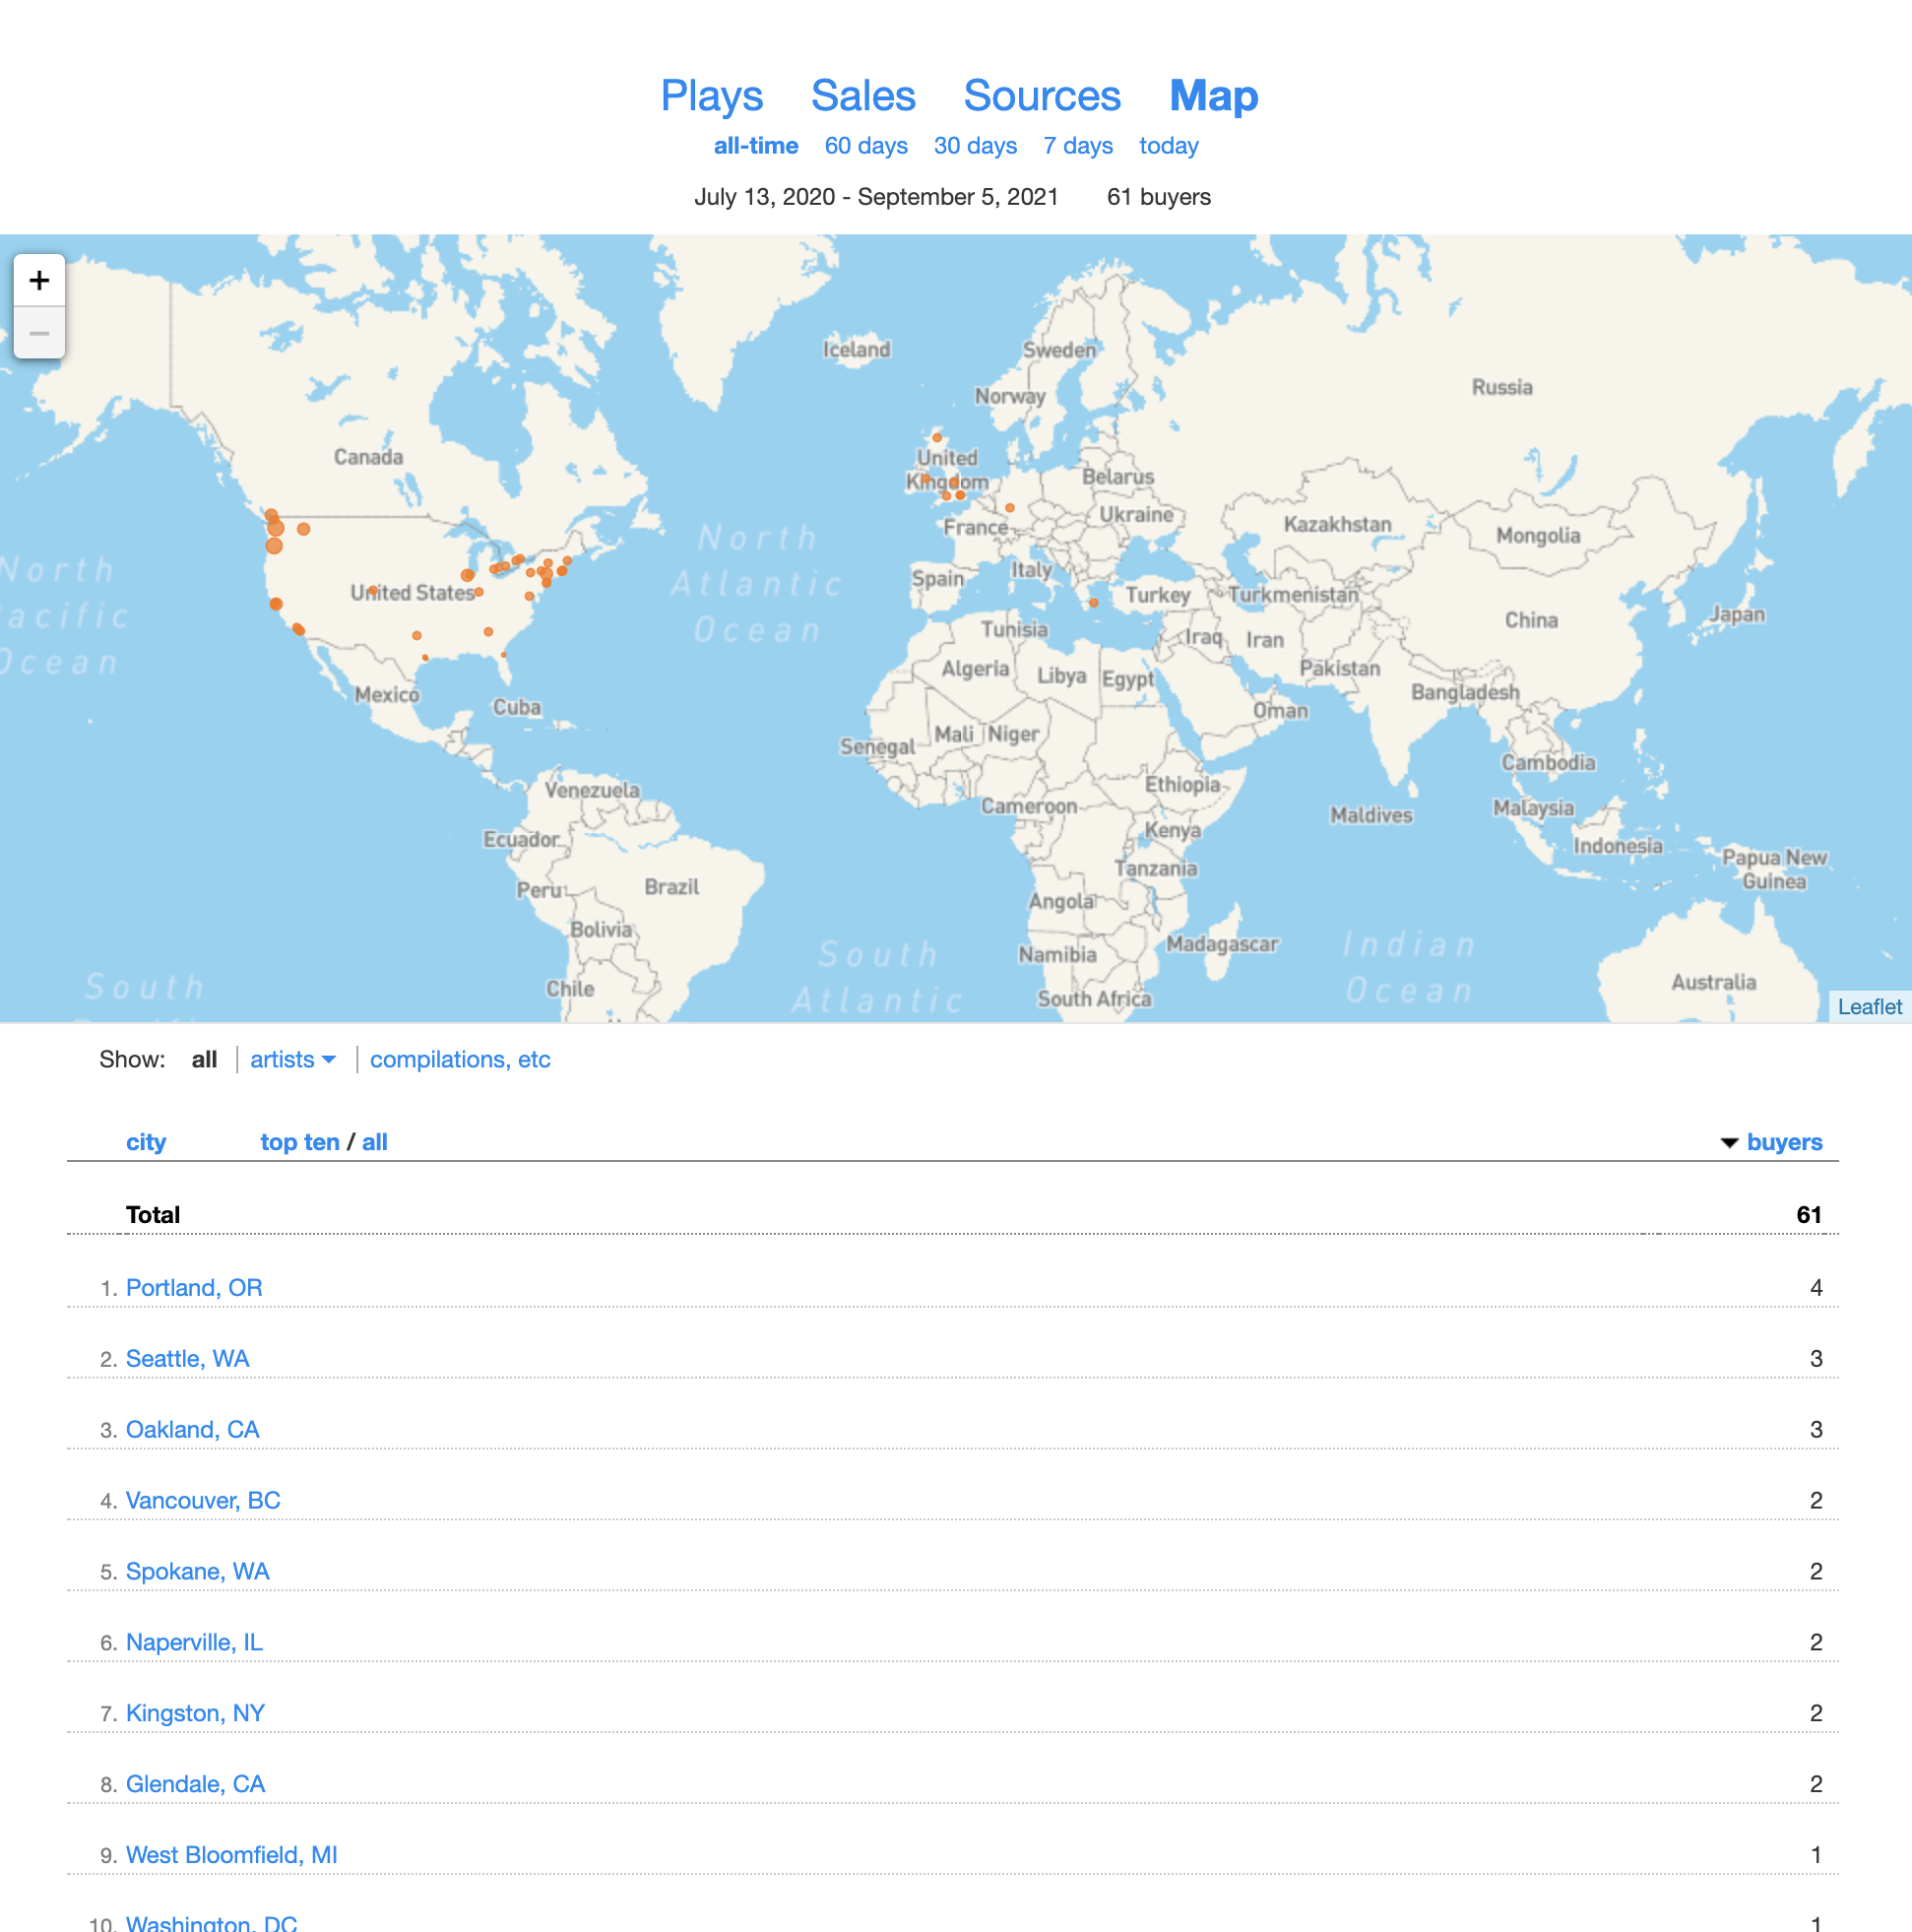
Task: Switch to the Plays tab
Action: tap(711, 96)
